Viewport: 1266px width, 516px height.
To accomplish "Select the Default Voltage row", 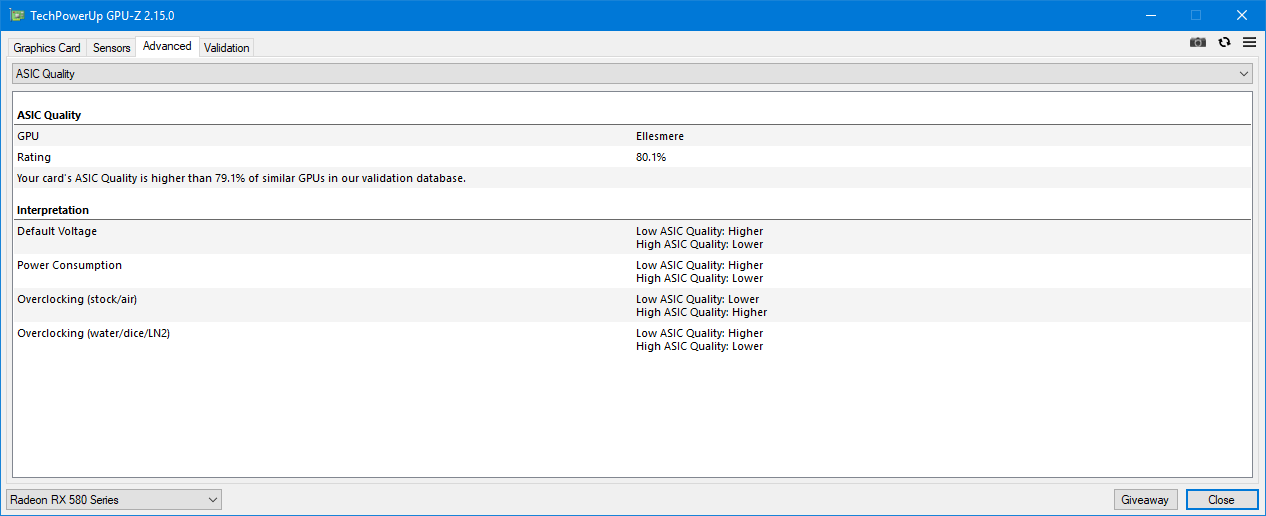I will pos(632,237).
